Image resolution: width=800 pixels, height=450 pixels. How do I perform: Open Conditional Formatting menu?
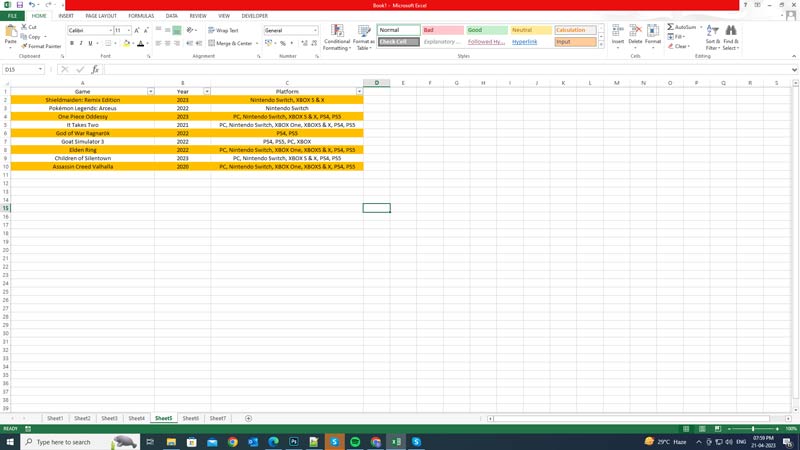337,37
